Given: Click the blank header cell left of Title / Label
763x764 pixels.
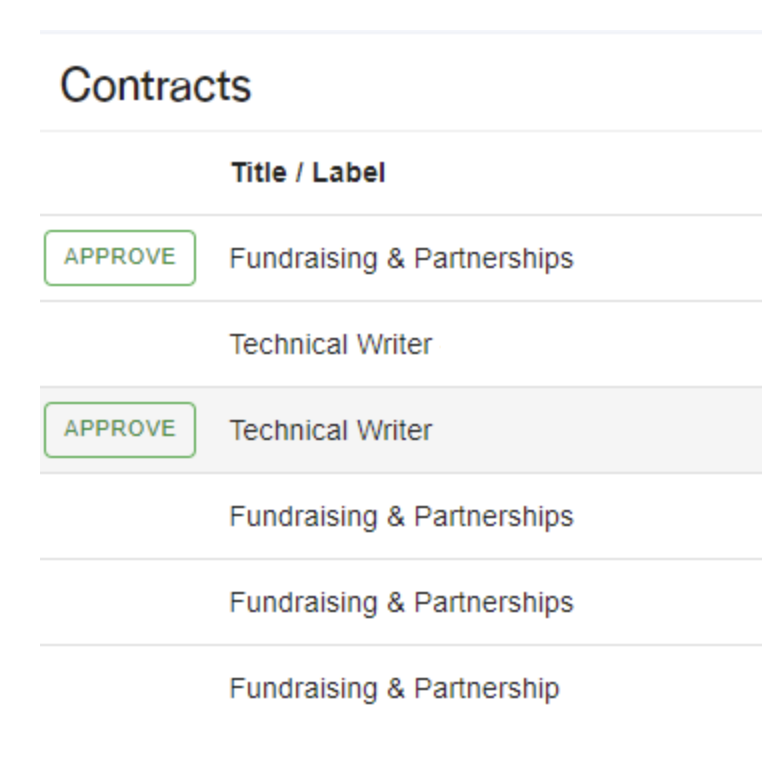Looking at the screenshot, I should coord(120,173).
